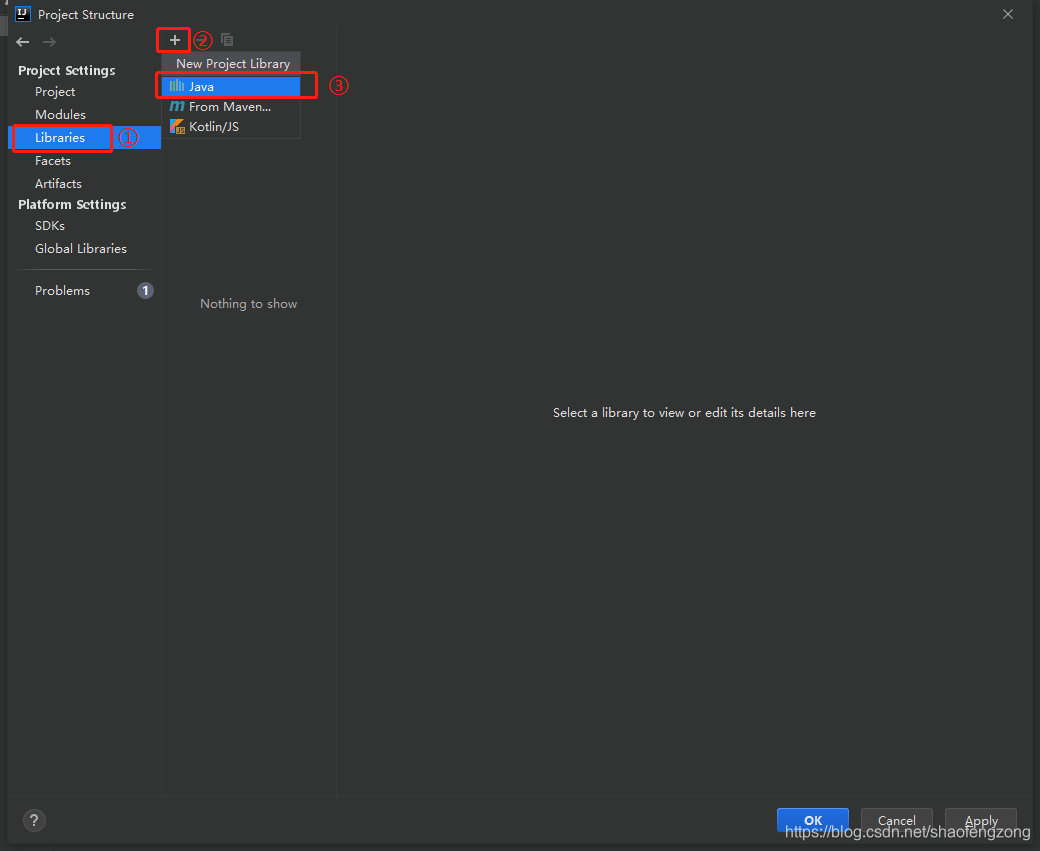Open SDKs under Platform Settings
The width and height of the screenshot is (1040, 851).
pyautogui.click(x=50, y=226)
